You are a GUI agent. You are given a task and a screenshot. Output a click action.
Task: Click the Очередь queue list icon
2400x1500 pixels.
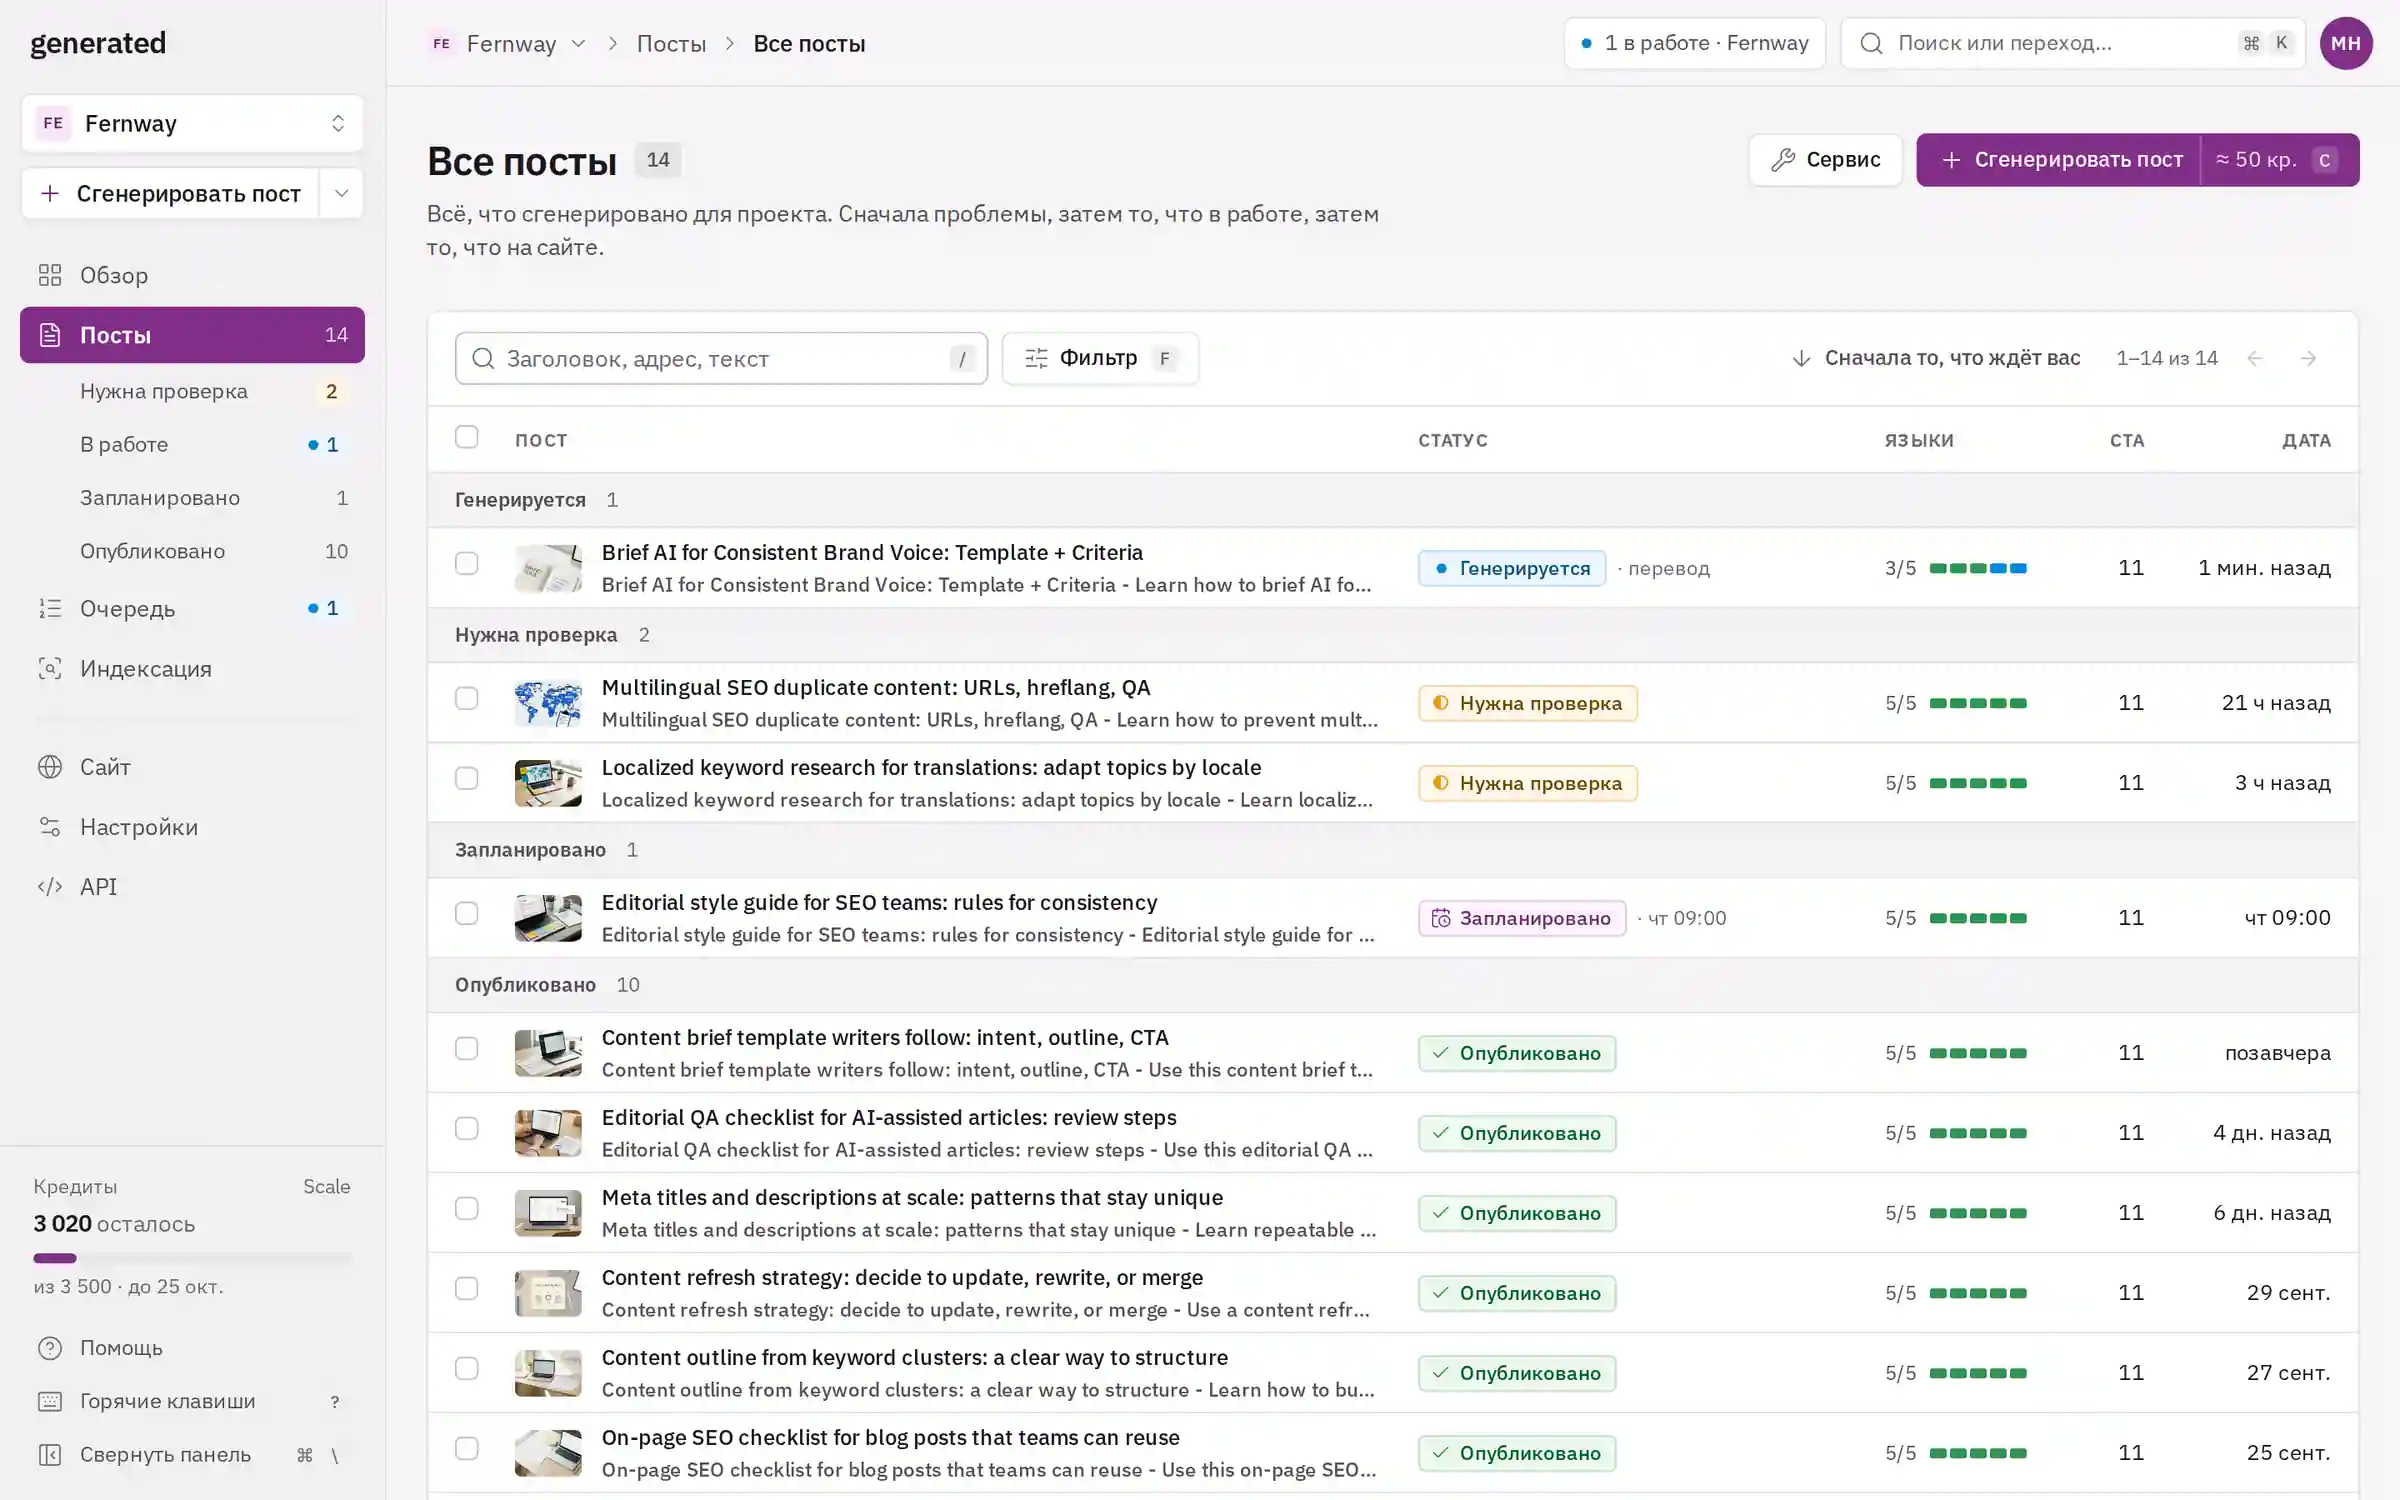click(50, 608)
